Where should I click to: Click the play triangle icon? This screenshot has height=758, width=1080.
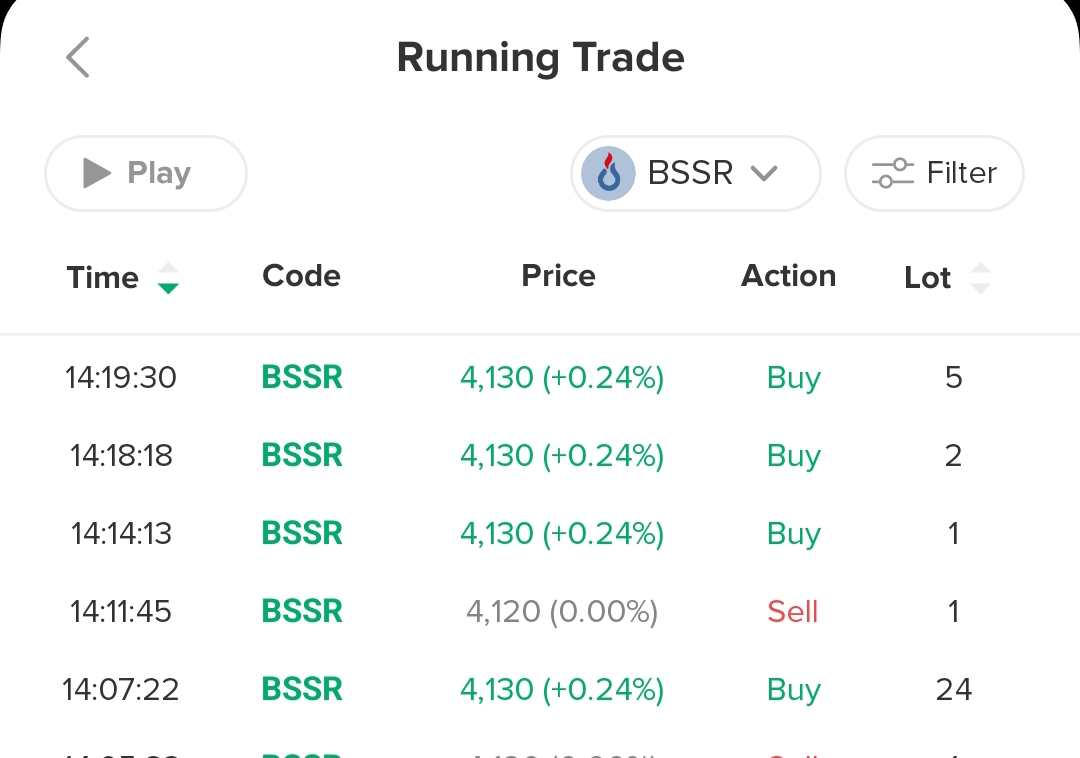pos(95,173)
